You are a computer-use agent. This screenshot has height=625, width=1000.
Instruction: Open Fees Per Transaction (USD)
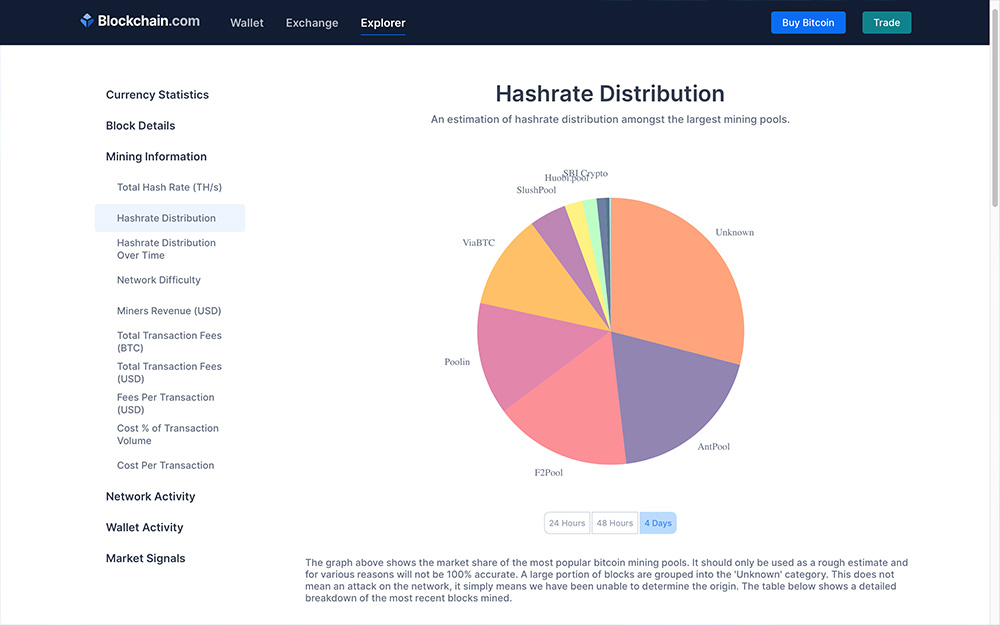click(x=166, y=404)
